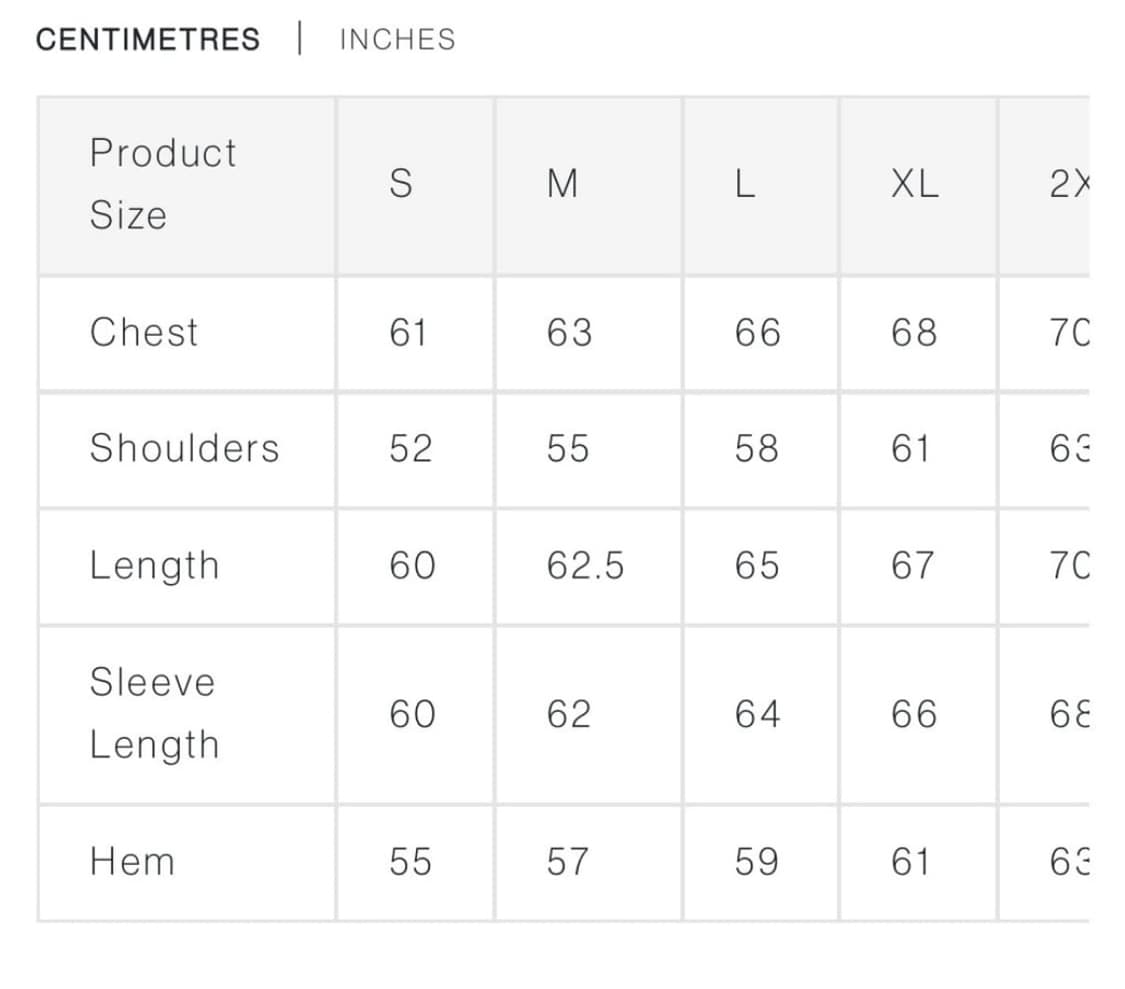Switch to the INCHES unit tab
Screen dimensions: 1125x989
coord(397,40)
